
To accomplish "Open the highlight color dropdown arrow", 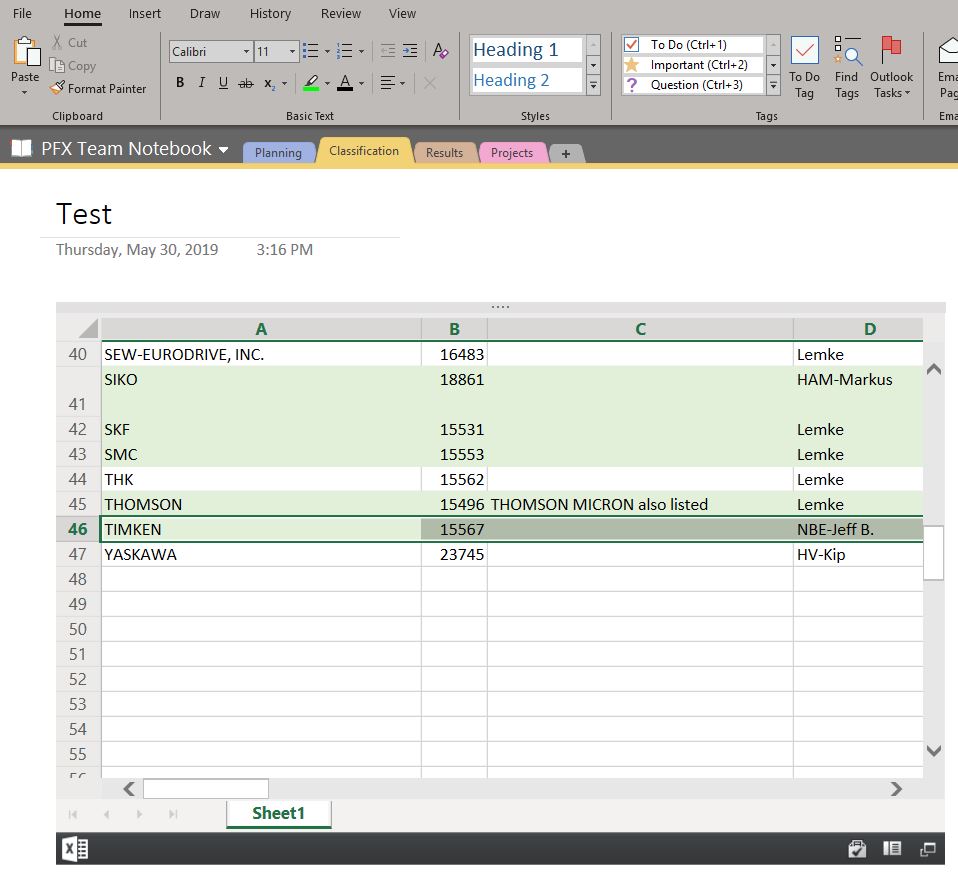I will coord(327,83).
